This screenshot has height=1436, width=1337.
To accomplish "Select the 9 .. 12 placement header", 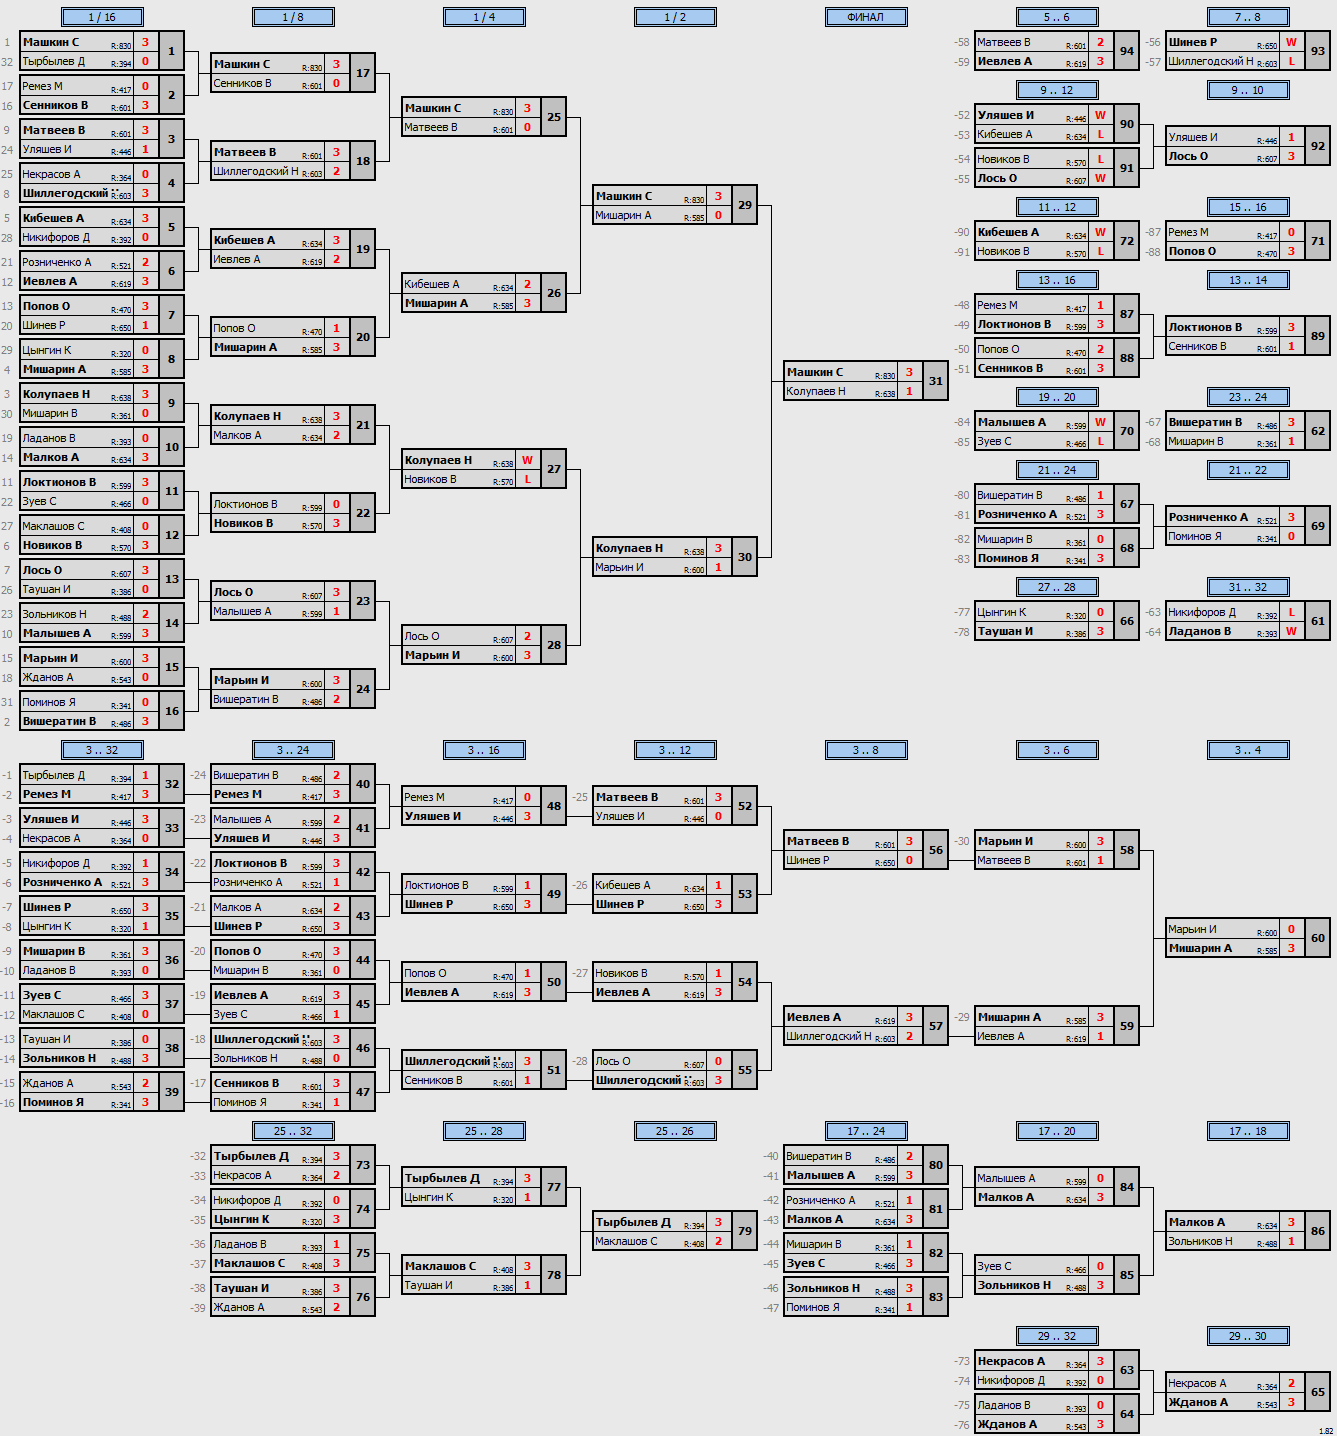I will 1057,90.
